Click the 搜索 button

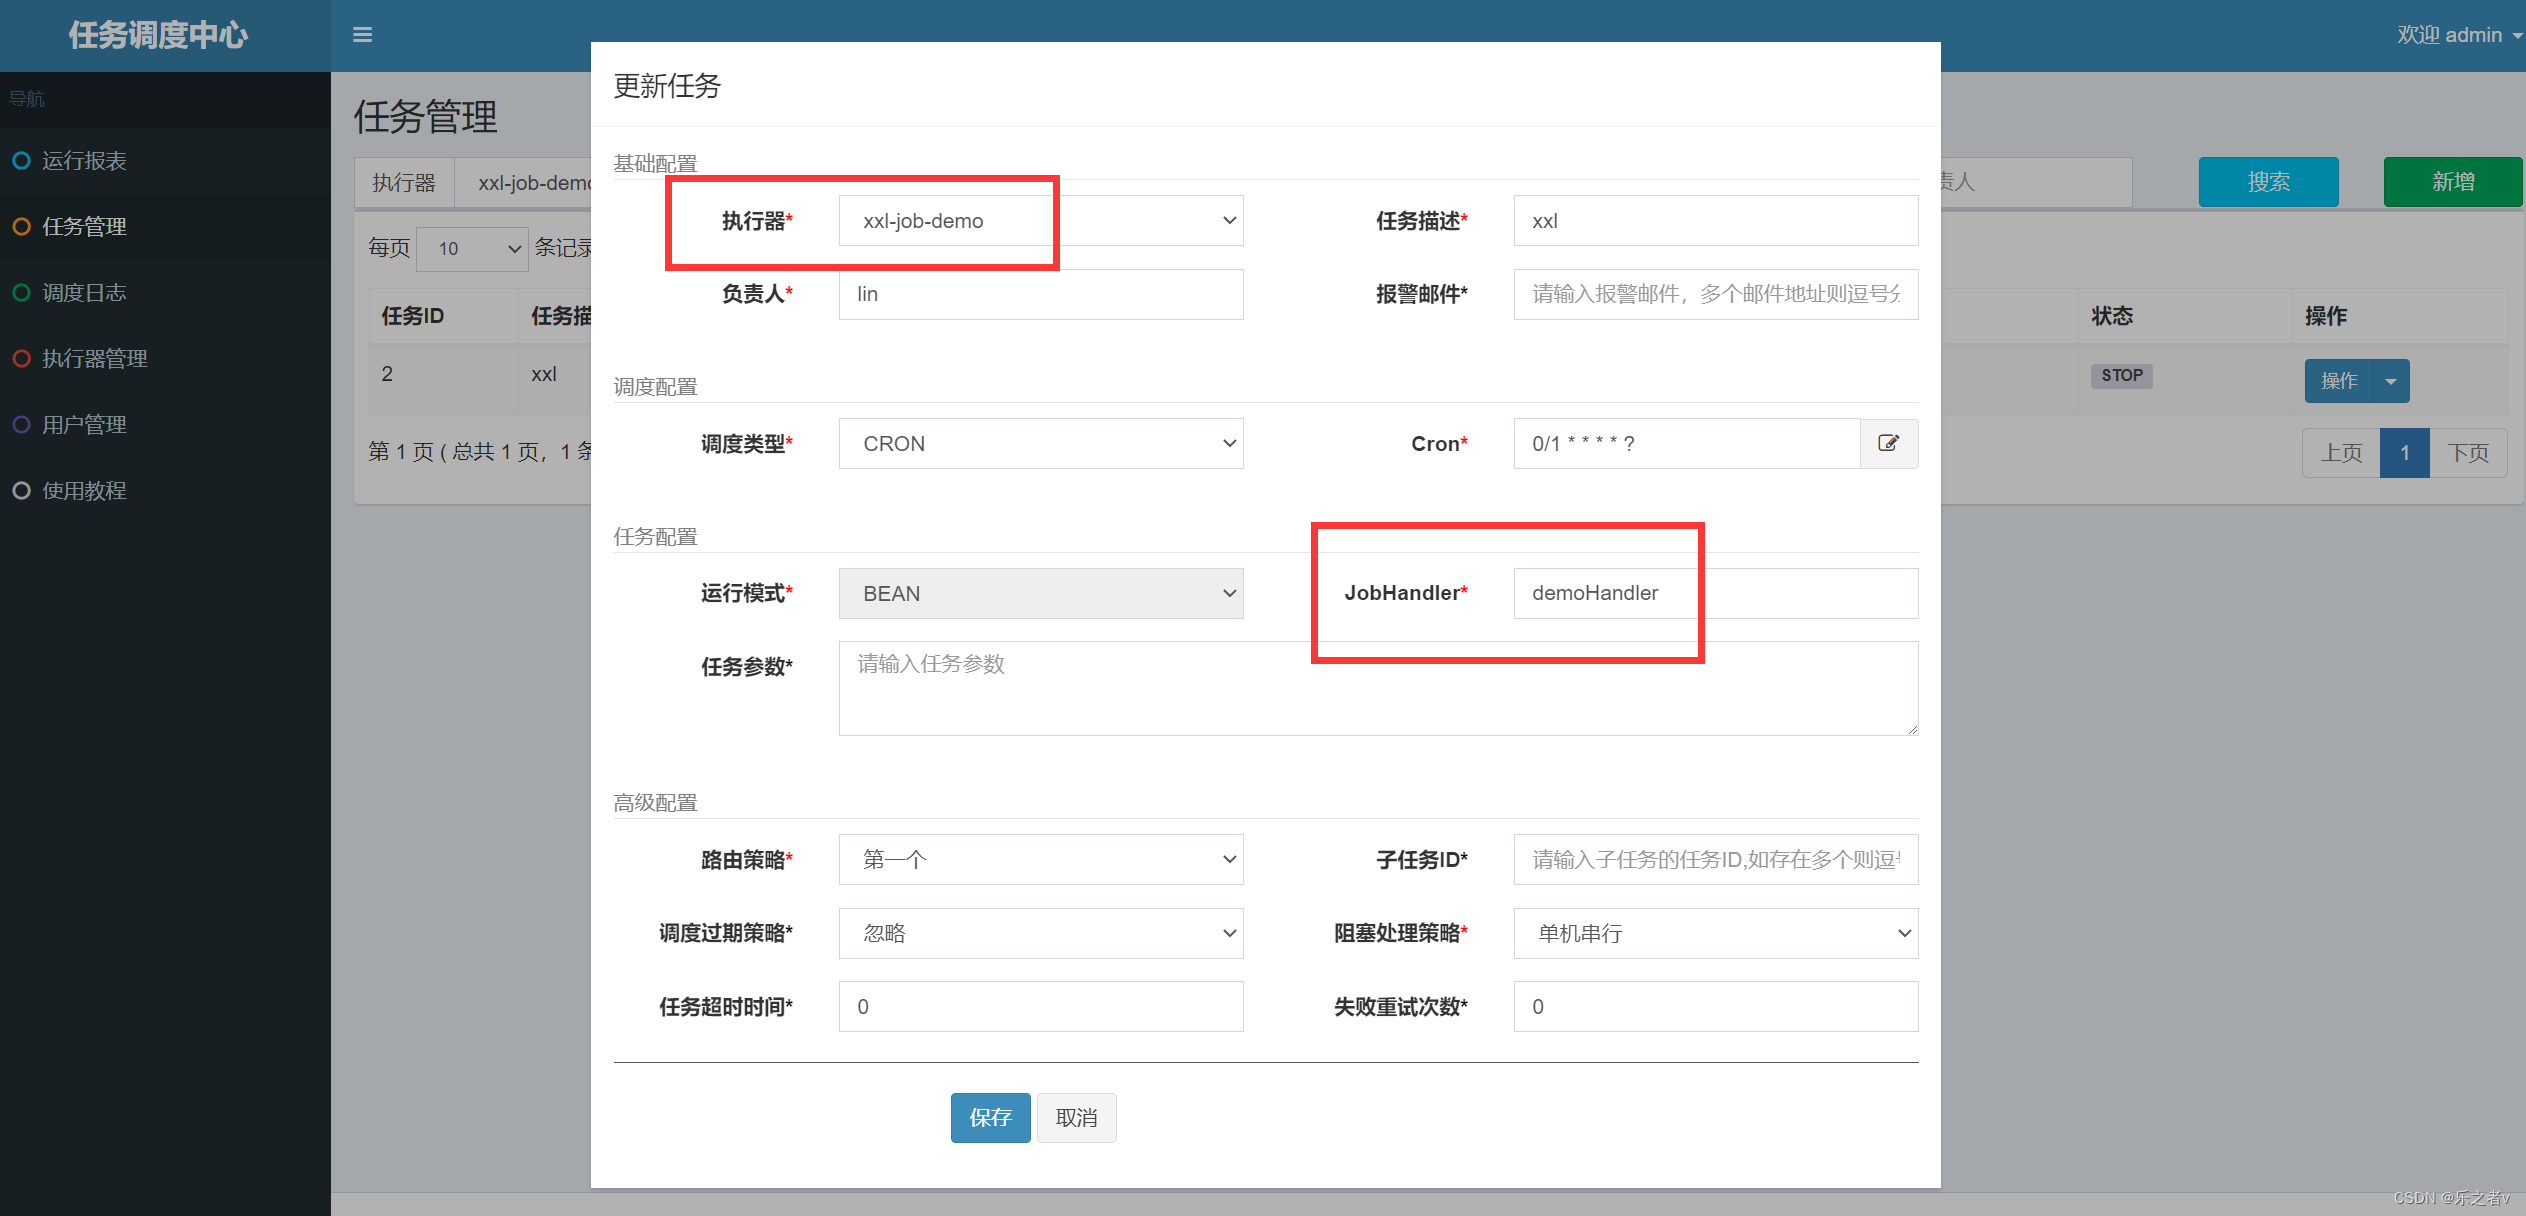coord(2268,182)
